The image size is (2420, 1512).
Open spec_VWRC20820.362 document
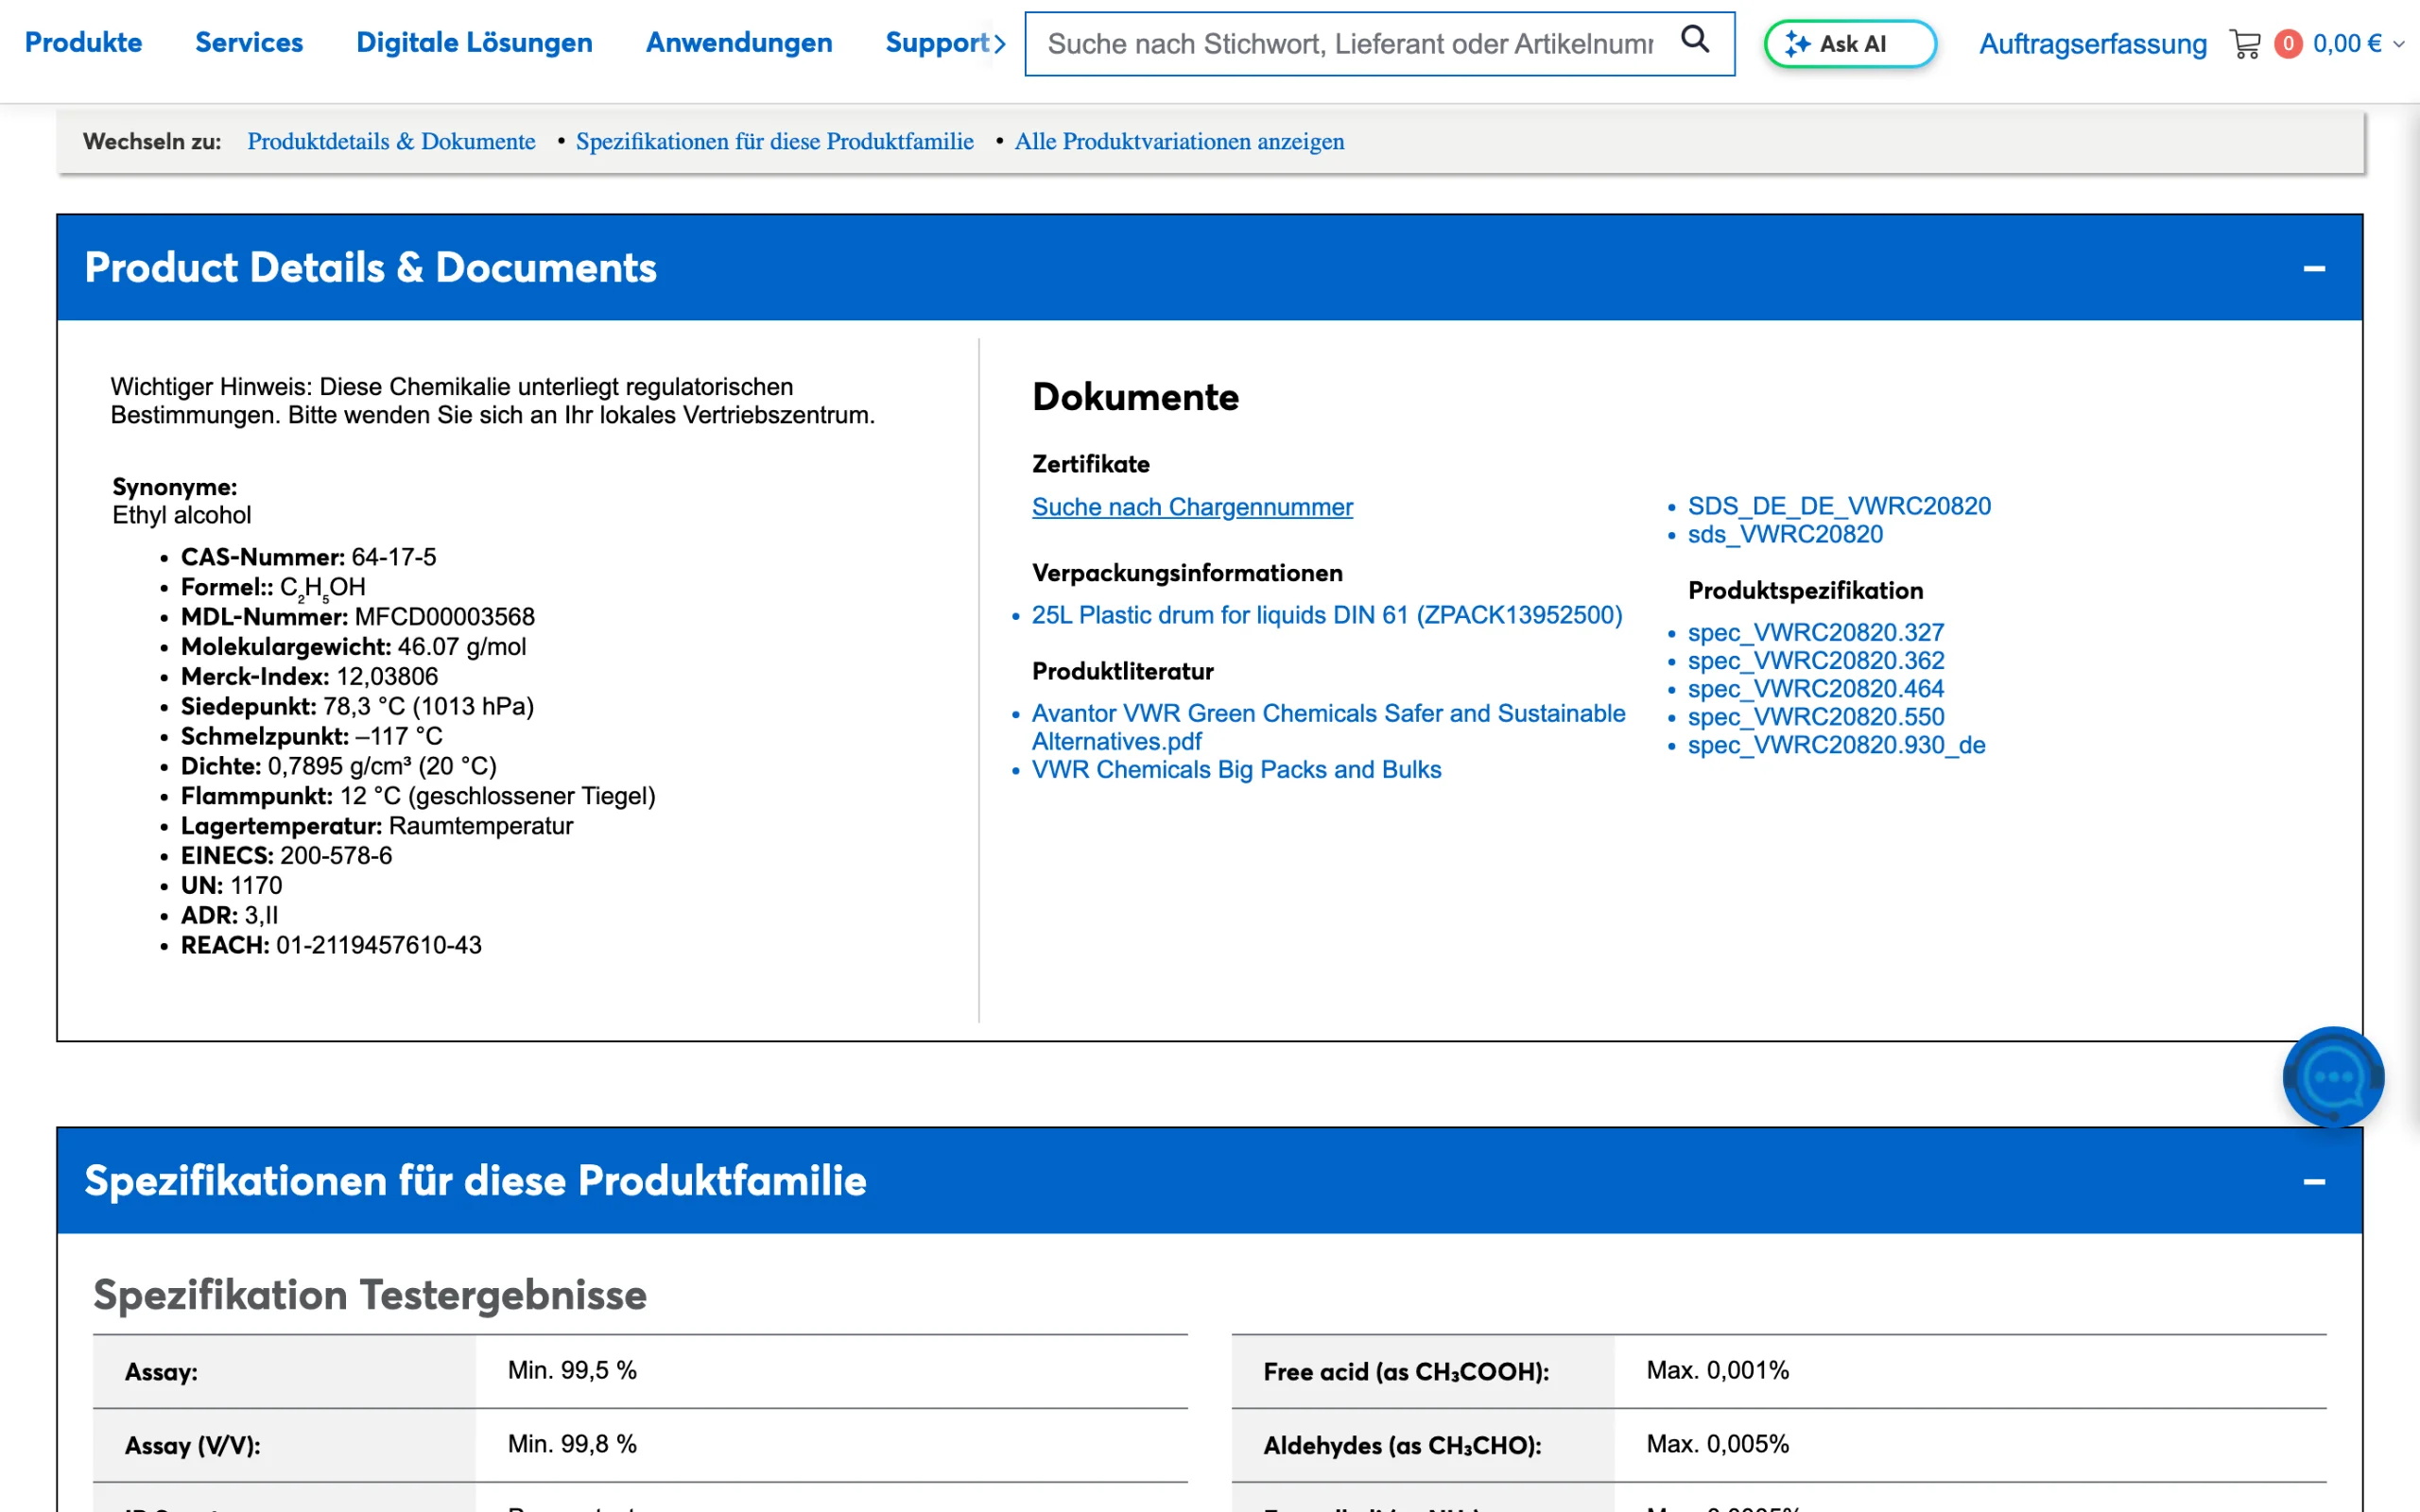click(1816, 660)
